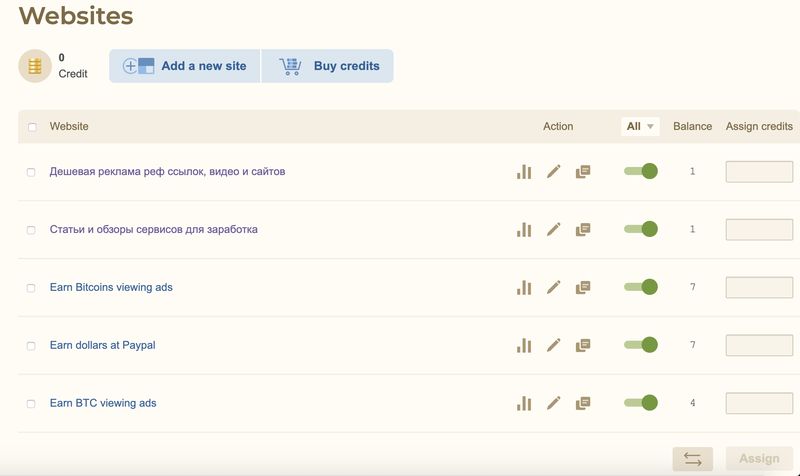Turn off toggle for Дешевая реклама site
This screenshot has width=800, height=476.
tap(640, 171)
